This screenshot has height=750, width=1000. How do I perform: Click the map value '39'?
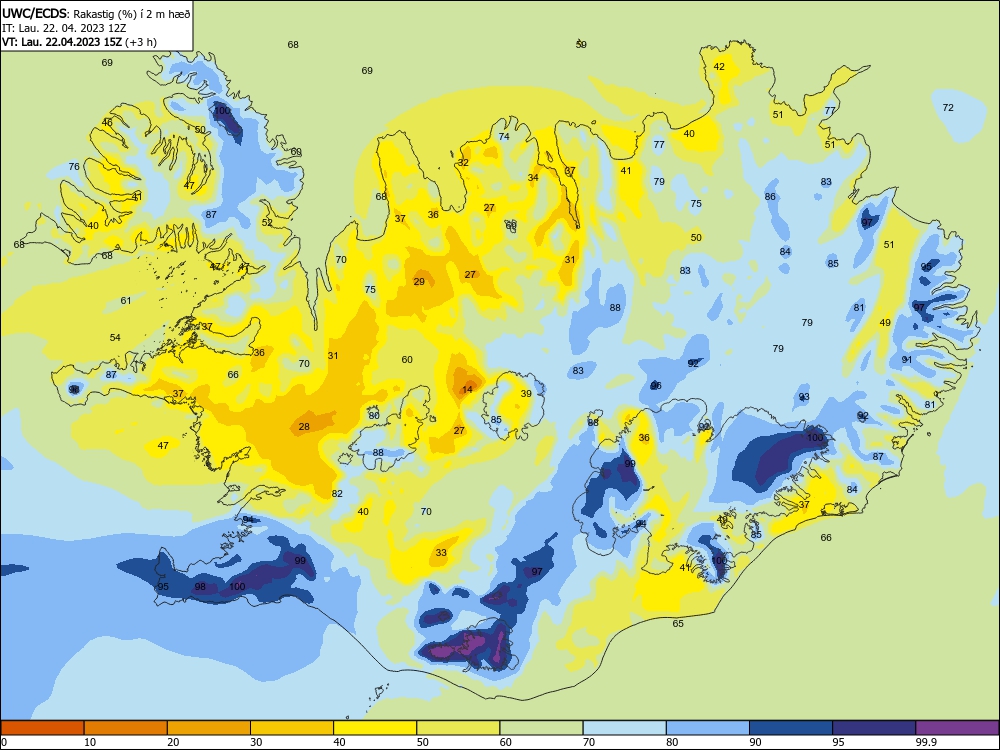click(526, 393)
